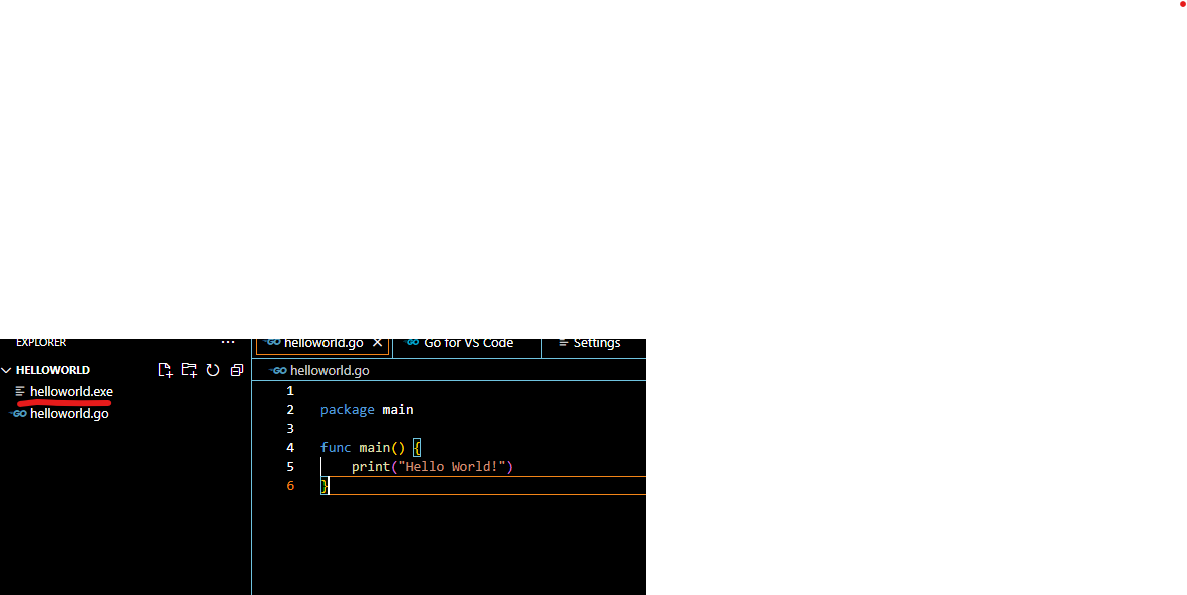Click the Go icon on helloworld.go tab
1187x595 pixels.
[272, 343]
